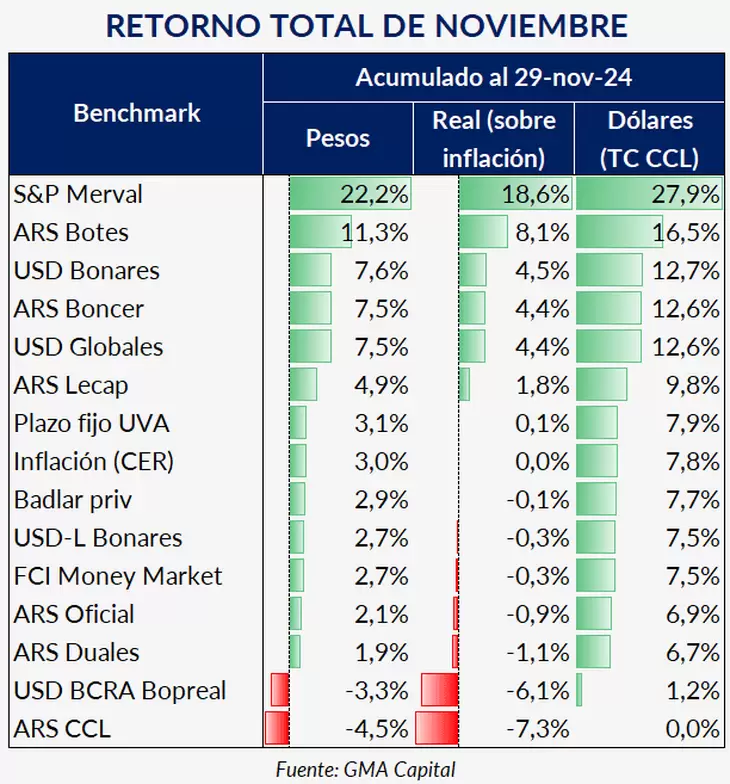This screenshot has width=730, height=784.
Task: Select the Plazo fijo UVA row label
Action: 92,424
